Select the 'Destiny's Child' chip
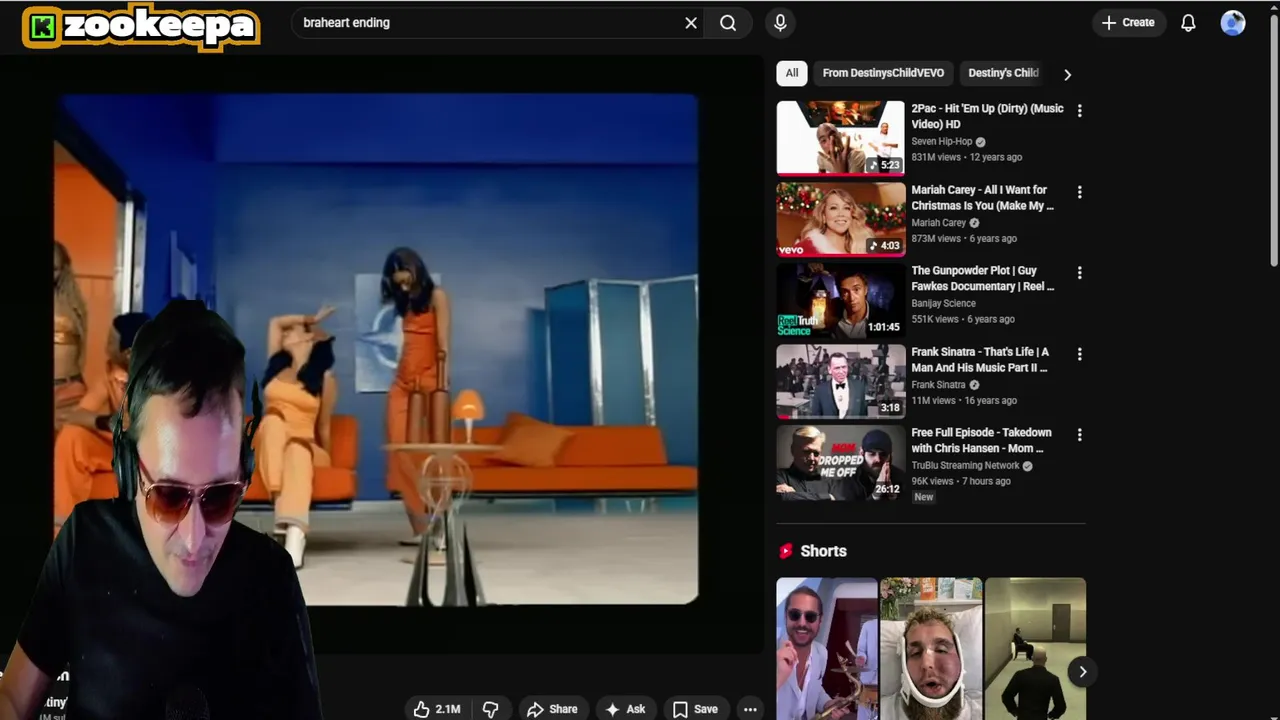 [x=1003, y=73]
